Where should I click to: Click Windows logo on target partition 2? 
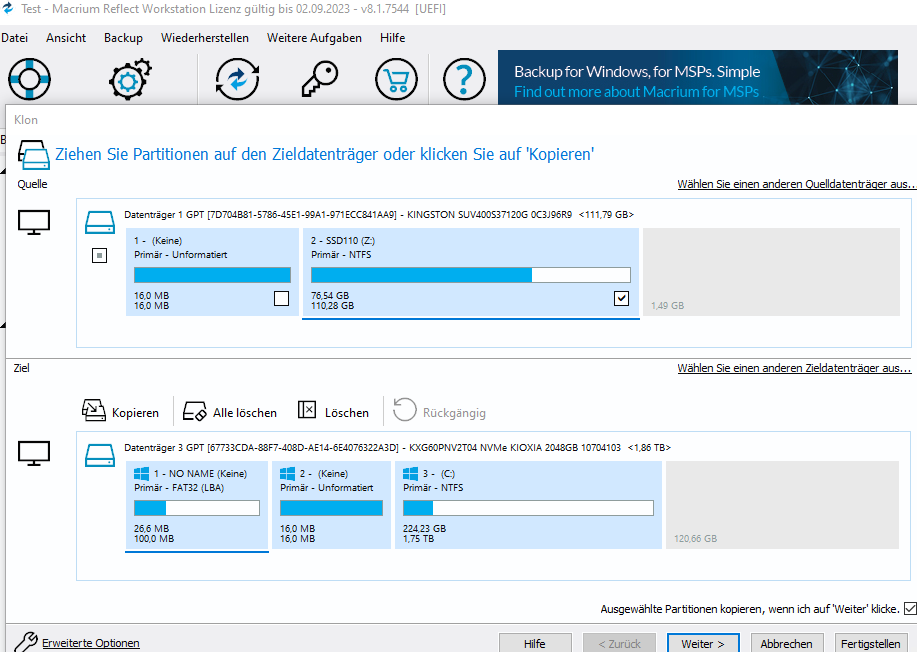tap(288, 474)
